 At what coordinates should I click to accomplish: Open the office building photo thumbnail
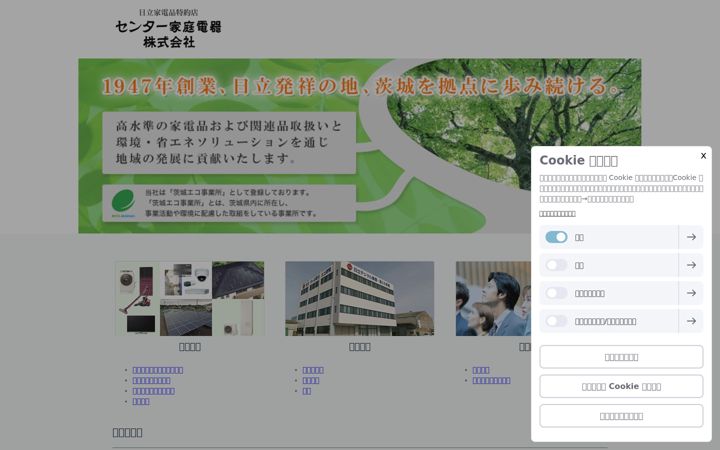pyautogui.click(x=360, y=298)
